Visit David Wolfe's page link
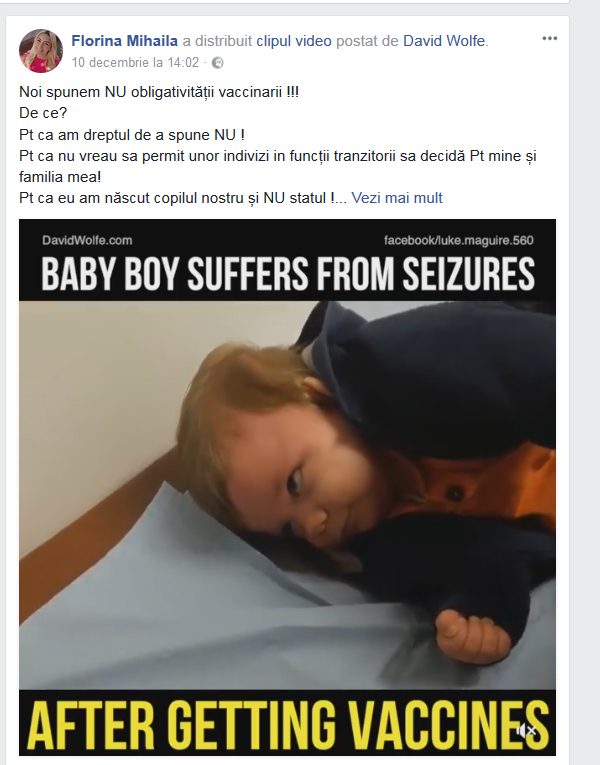Screen dimensions: 600x765 coord(444,41)
